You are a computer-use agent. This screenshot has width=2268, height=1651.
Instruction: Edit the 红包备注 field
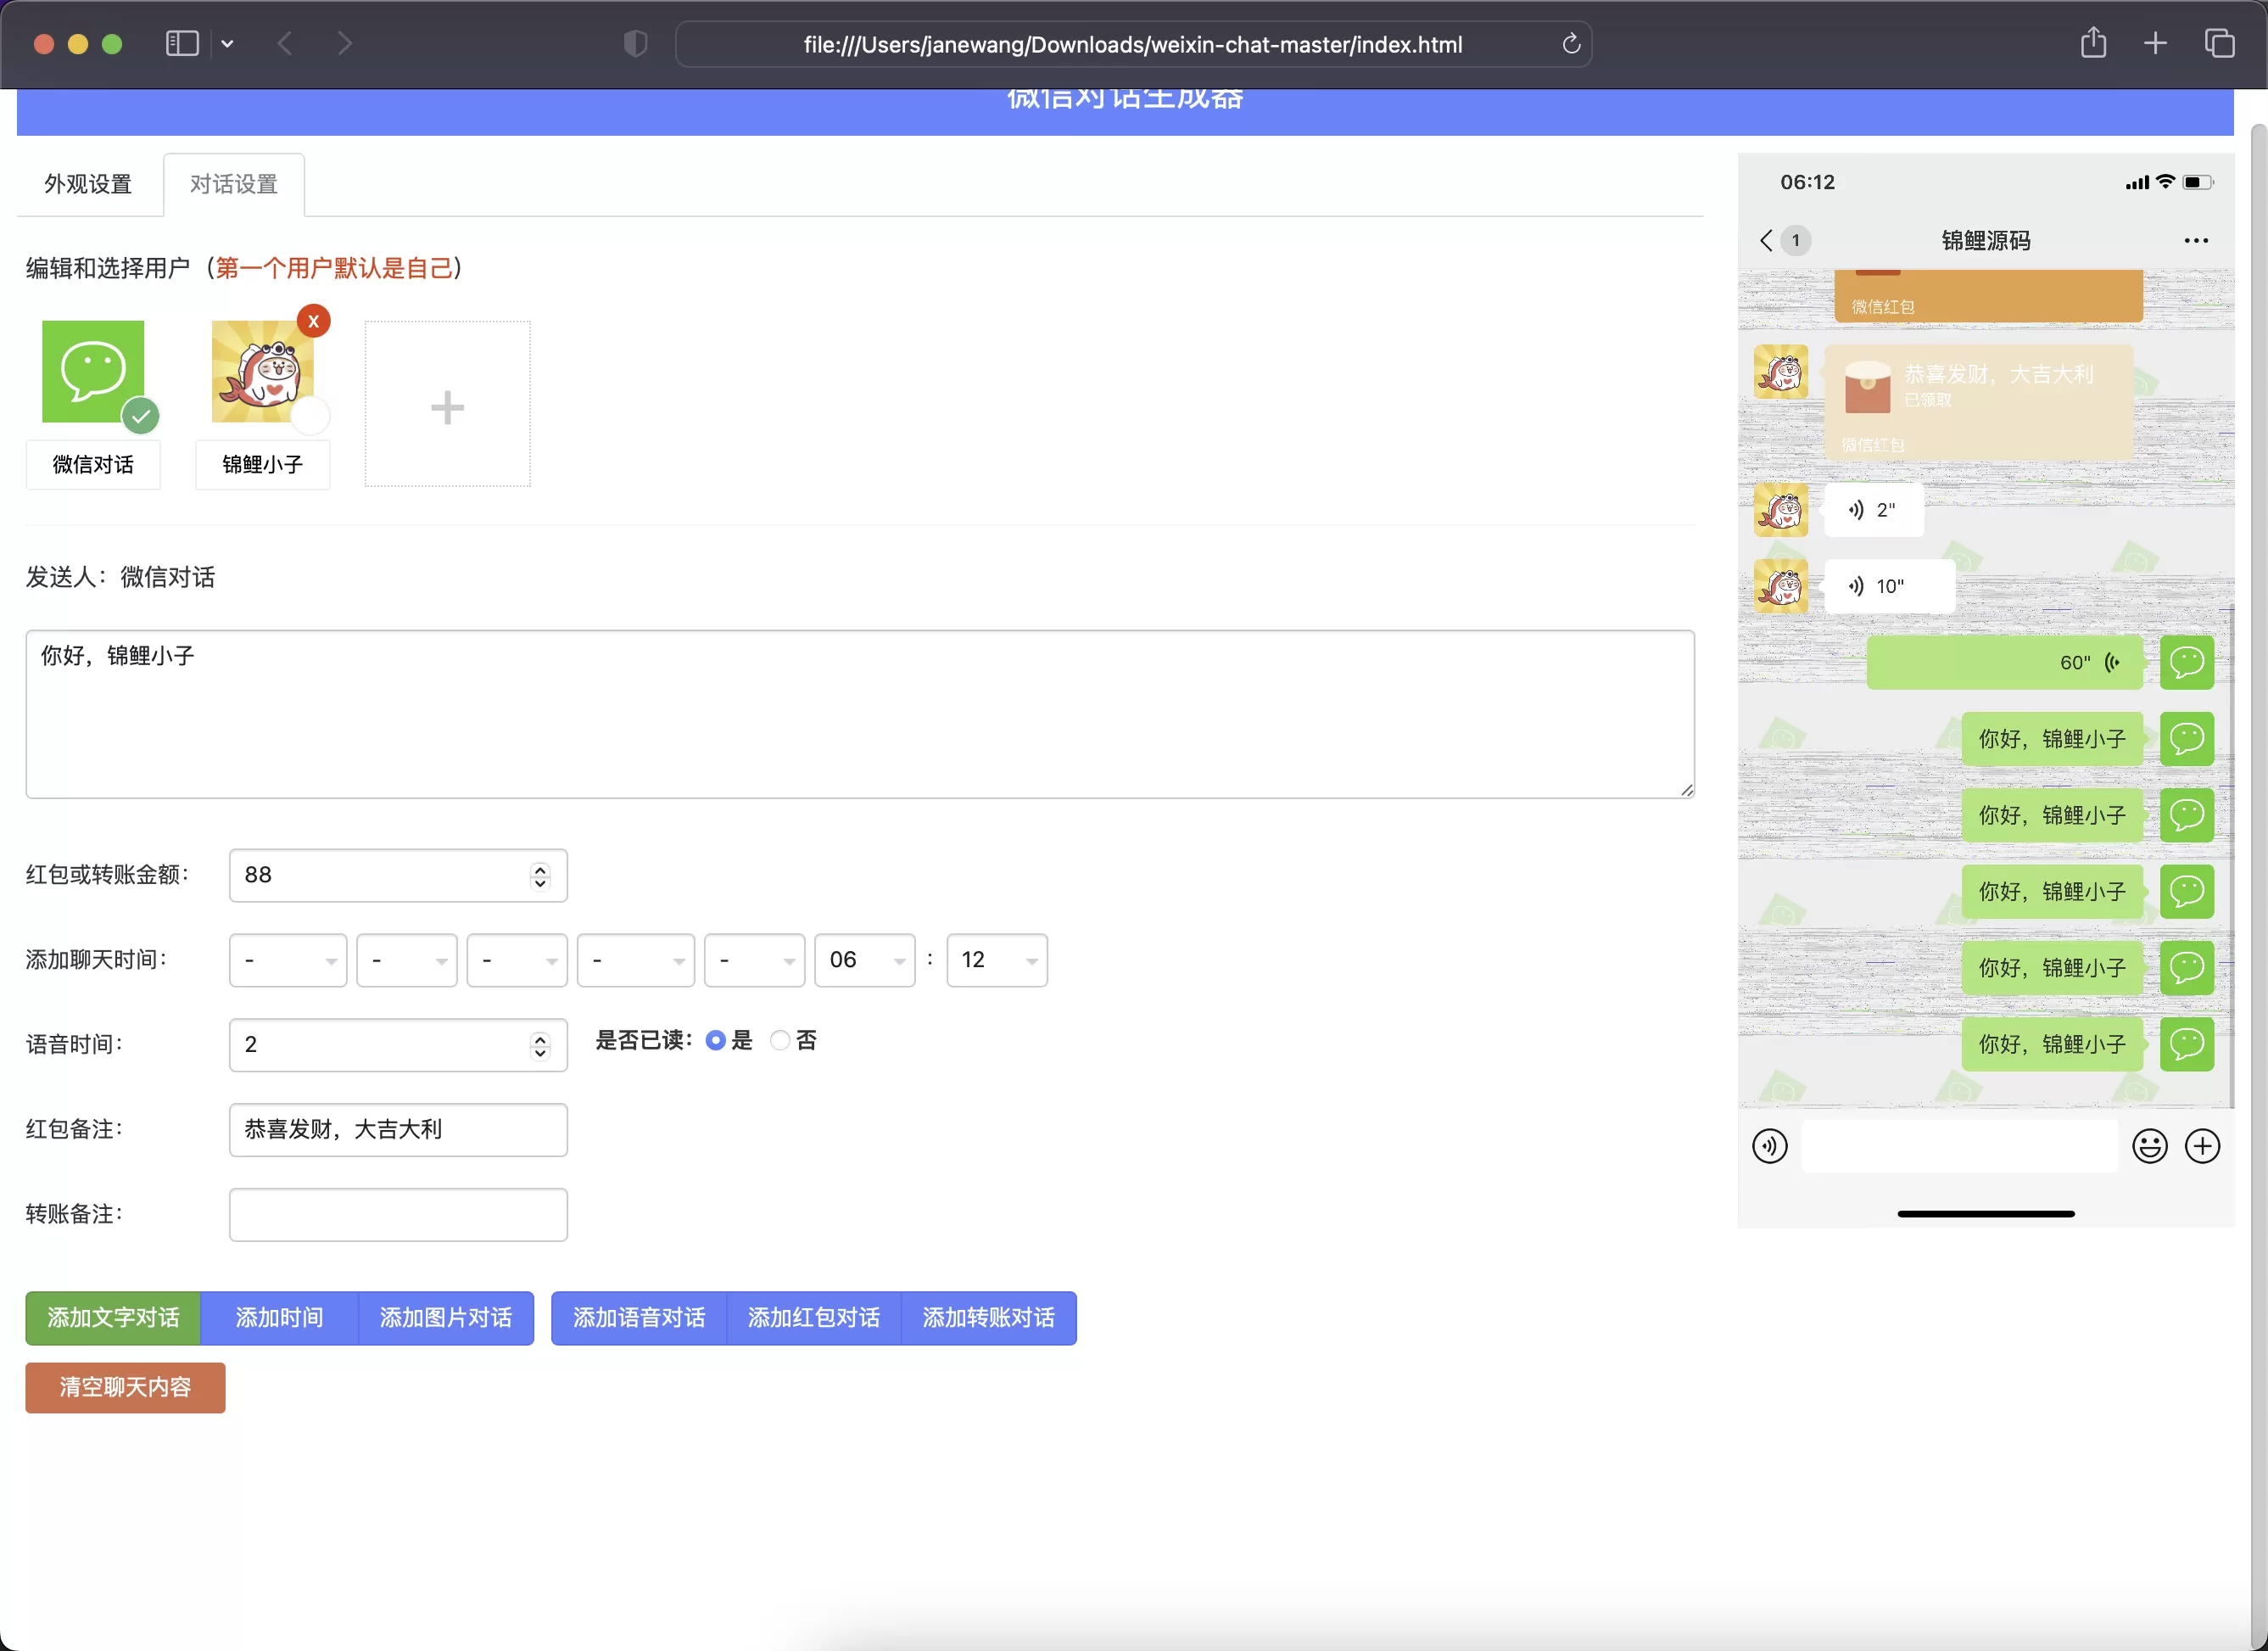click(x=398, y=1130)
